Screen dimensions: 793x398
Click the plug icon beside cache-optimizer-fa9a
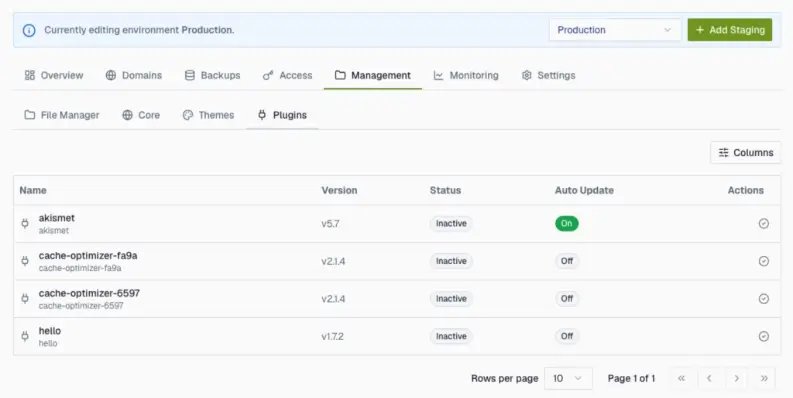click(25, 261)
